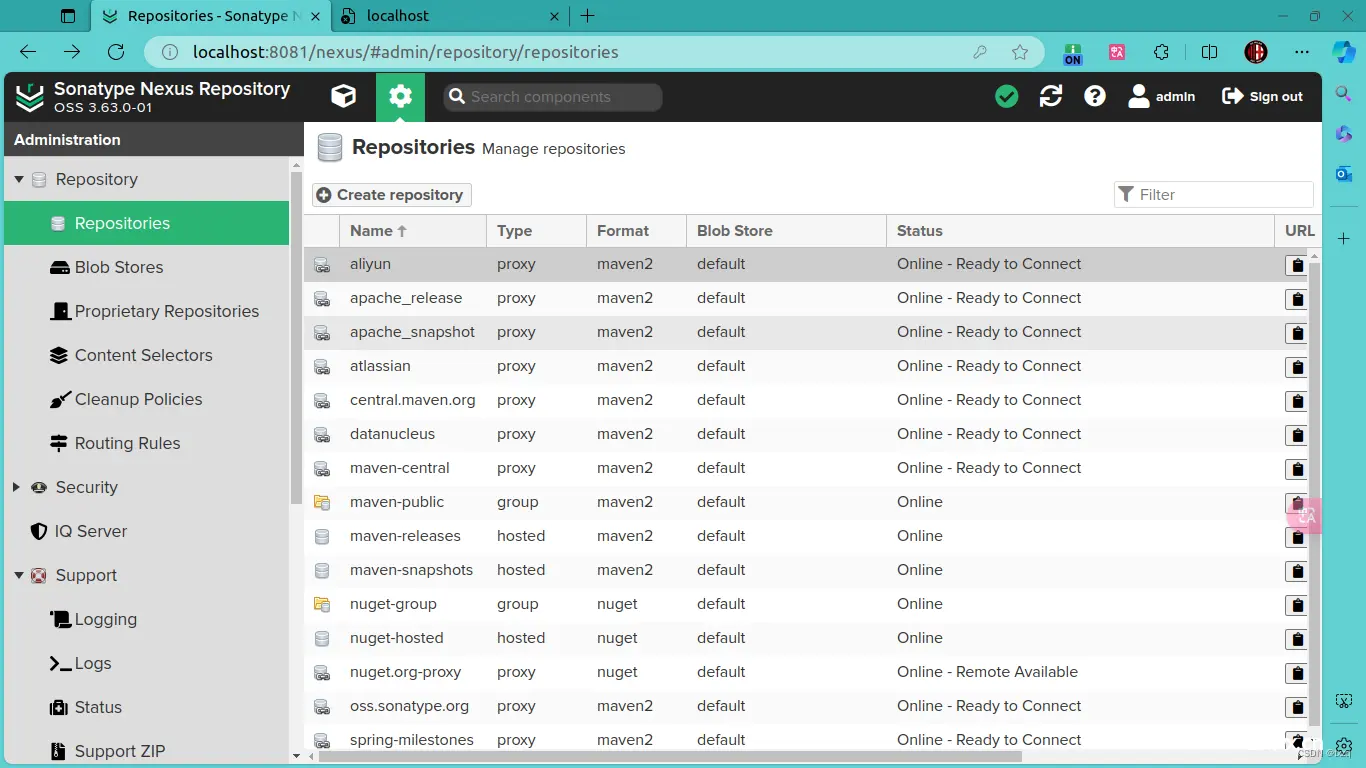
Task: Click Sign out
Action: (x=1263, y=96)
